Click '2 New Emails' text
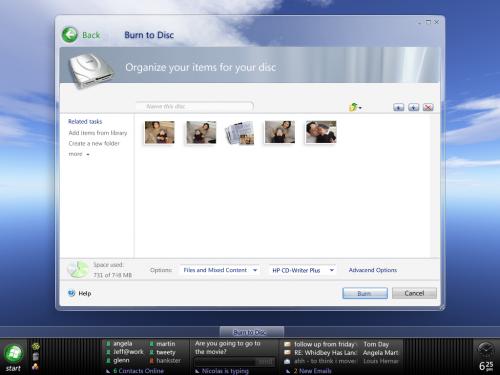The image size is (500, 375). (312, 371)
